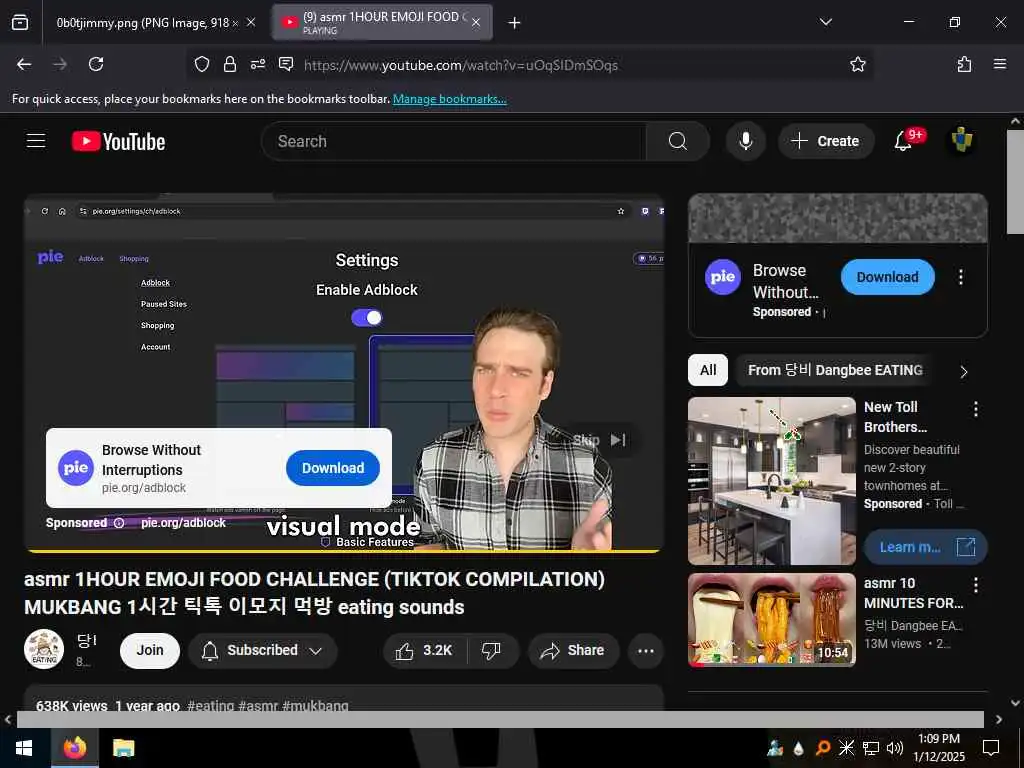
Task: Open YouTube notifications bell
Action: click(x=903, y=140)
